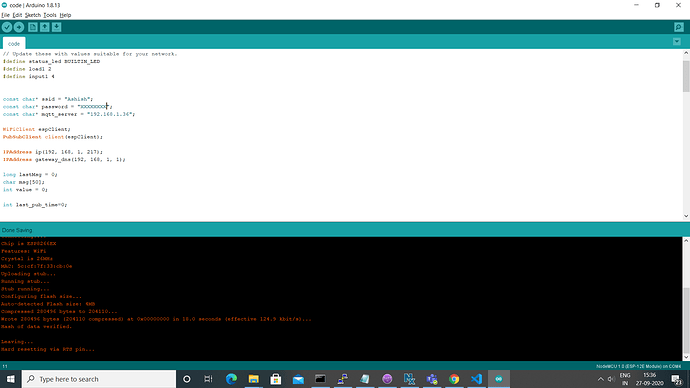Click the Upload arrow button

[x=19, y=27]
